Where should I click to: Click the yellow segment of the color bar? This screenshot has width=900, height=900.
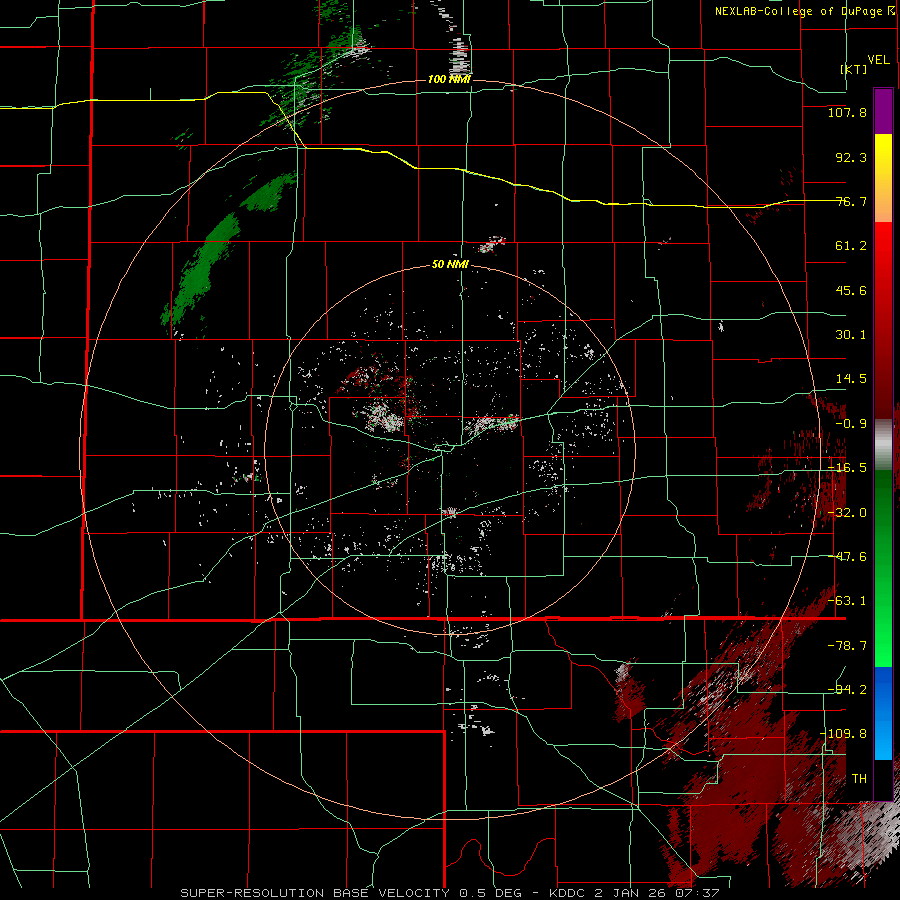pyautogui.click(x=883, y=178)
